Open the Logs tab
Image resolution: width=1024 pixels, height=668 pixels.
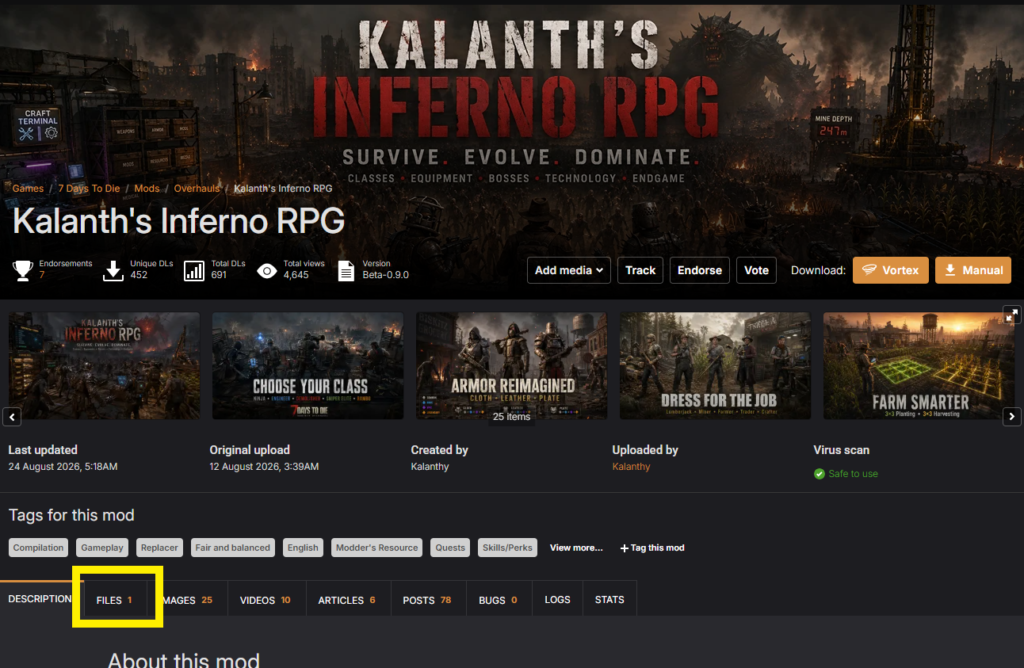pos(558,599)
